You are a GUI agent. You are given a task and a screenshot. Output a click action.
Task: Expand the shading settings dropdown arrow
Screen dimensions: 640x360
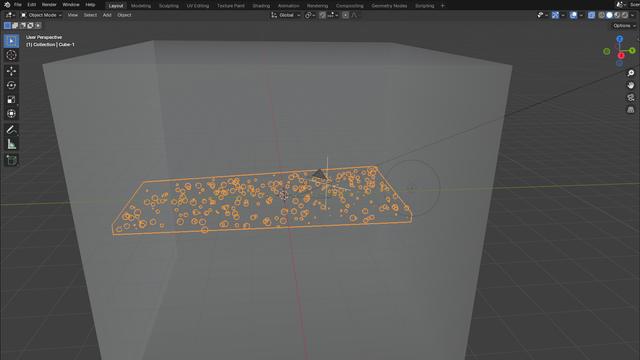click(x=633, y=15)
